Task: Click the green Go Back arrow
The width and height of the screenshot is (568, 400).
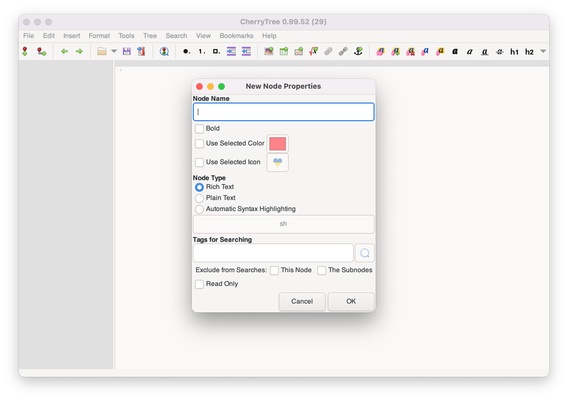Action: click(x=64, y=51)
